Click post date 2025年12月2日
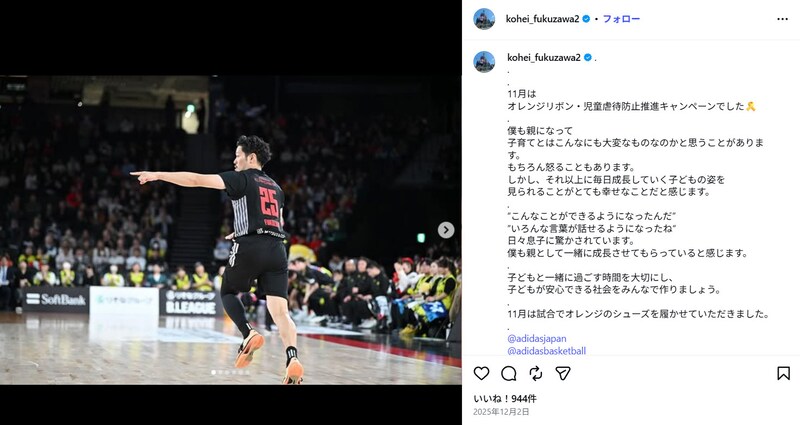 pos(501,412)
